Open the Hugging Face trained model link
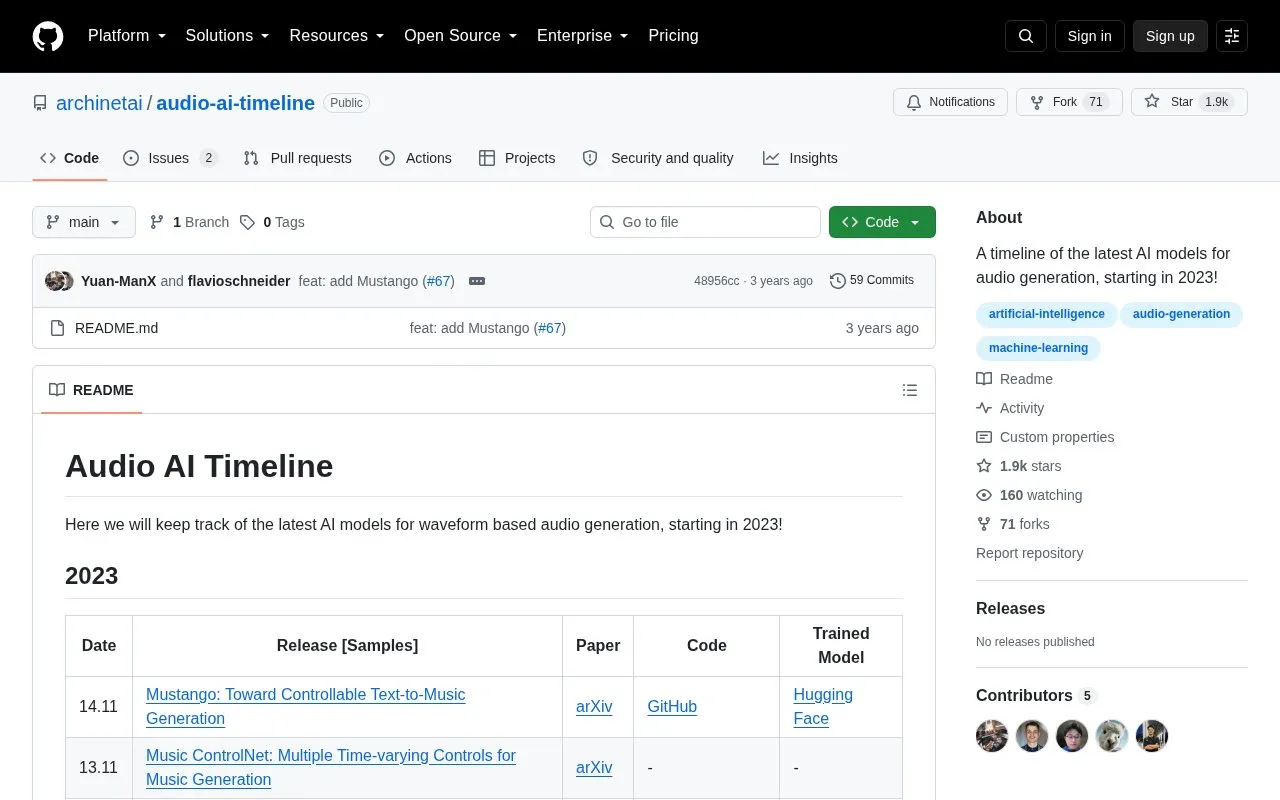The width and height of the screenshot is (1280, 800). (x=823, y=706)
